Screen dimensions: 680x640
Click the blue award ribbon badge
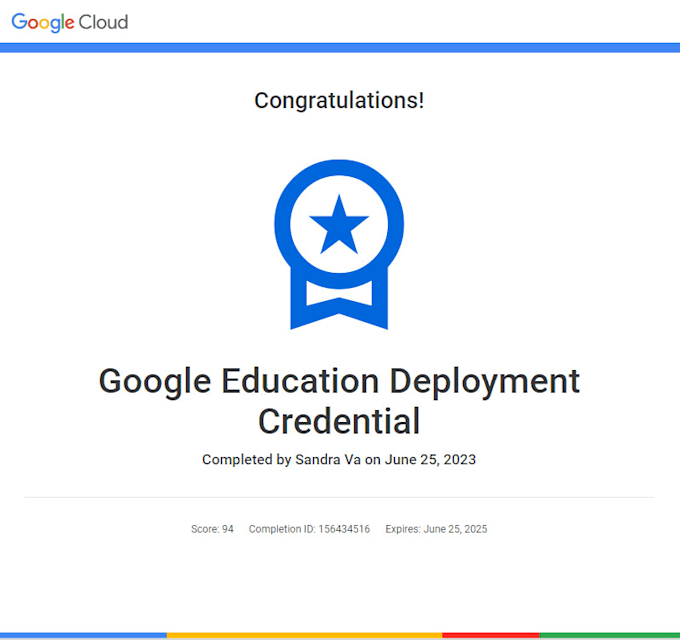[x=339, y=245]
